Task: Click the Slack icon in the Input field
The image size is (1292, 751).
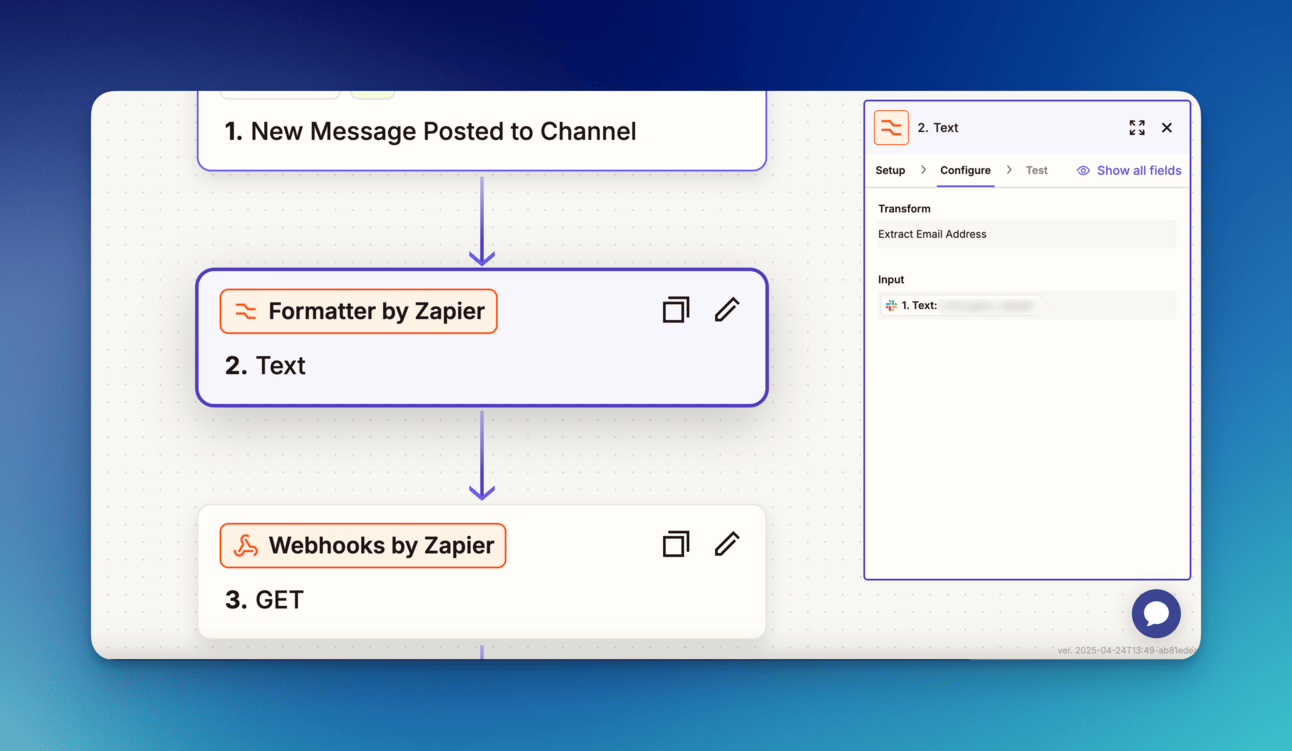Action: (891, 306)
